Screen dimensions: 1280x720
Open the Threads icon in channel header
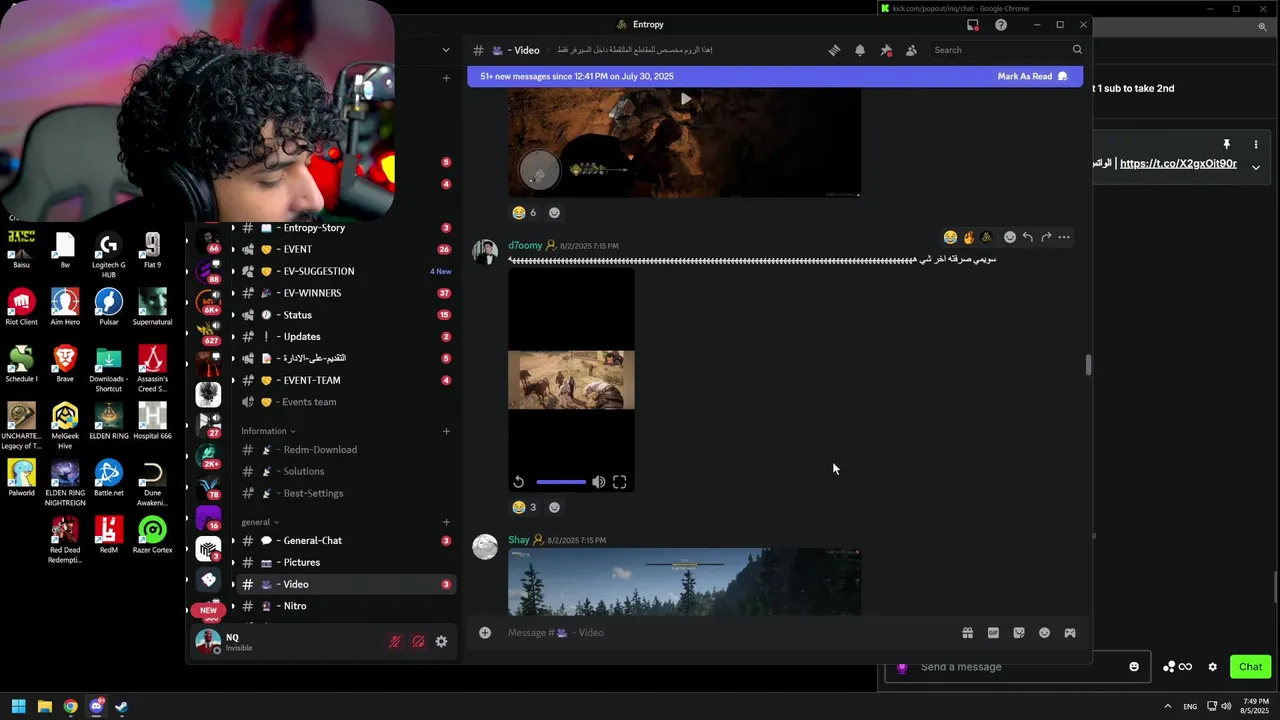834,50
